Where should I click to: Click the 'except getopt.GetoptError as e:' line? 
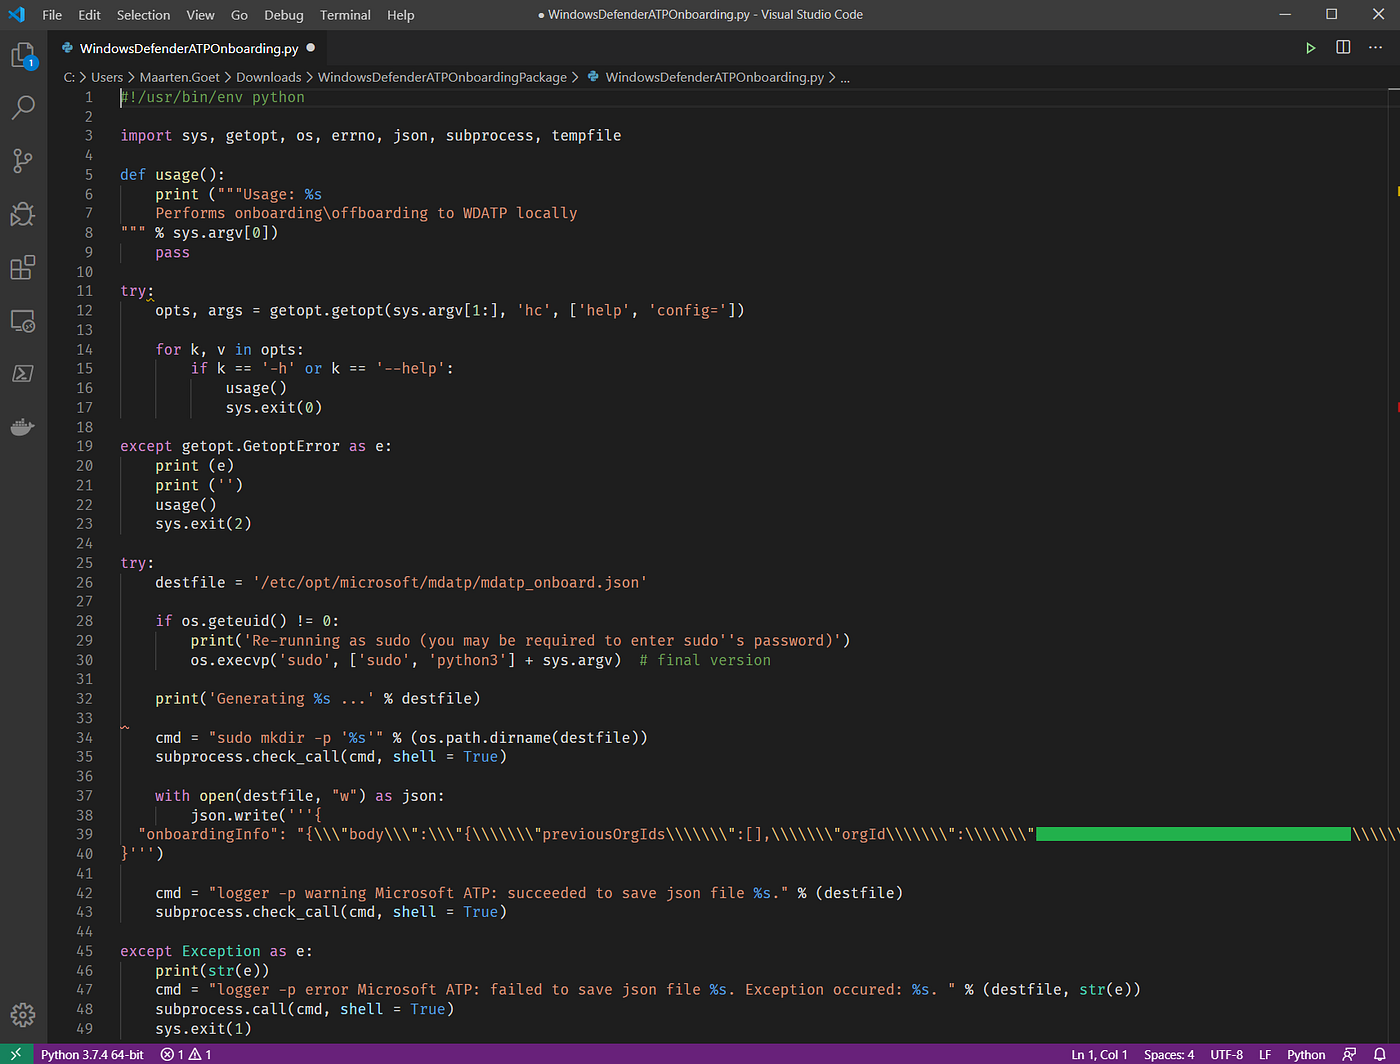256,447
